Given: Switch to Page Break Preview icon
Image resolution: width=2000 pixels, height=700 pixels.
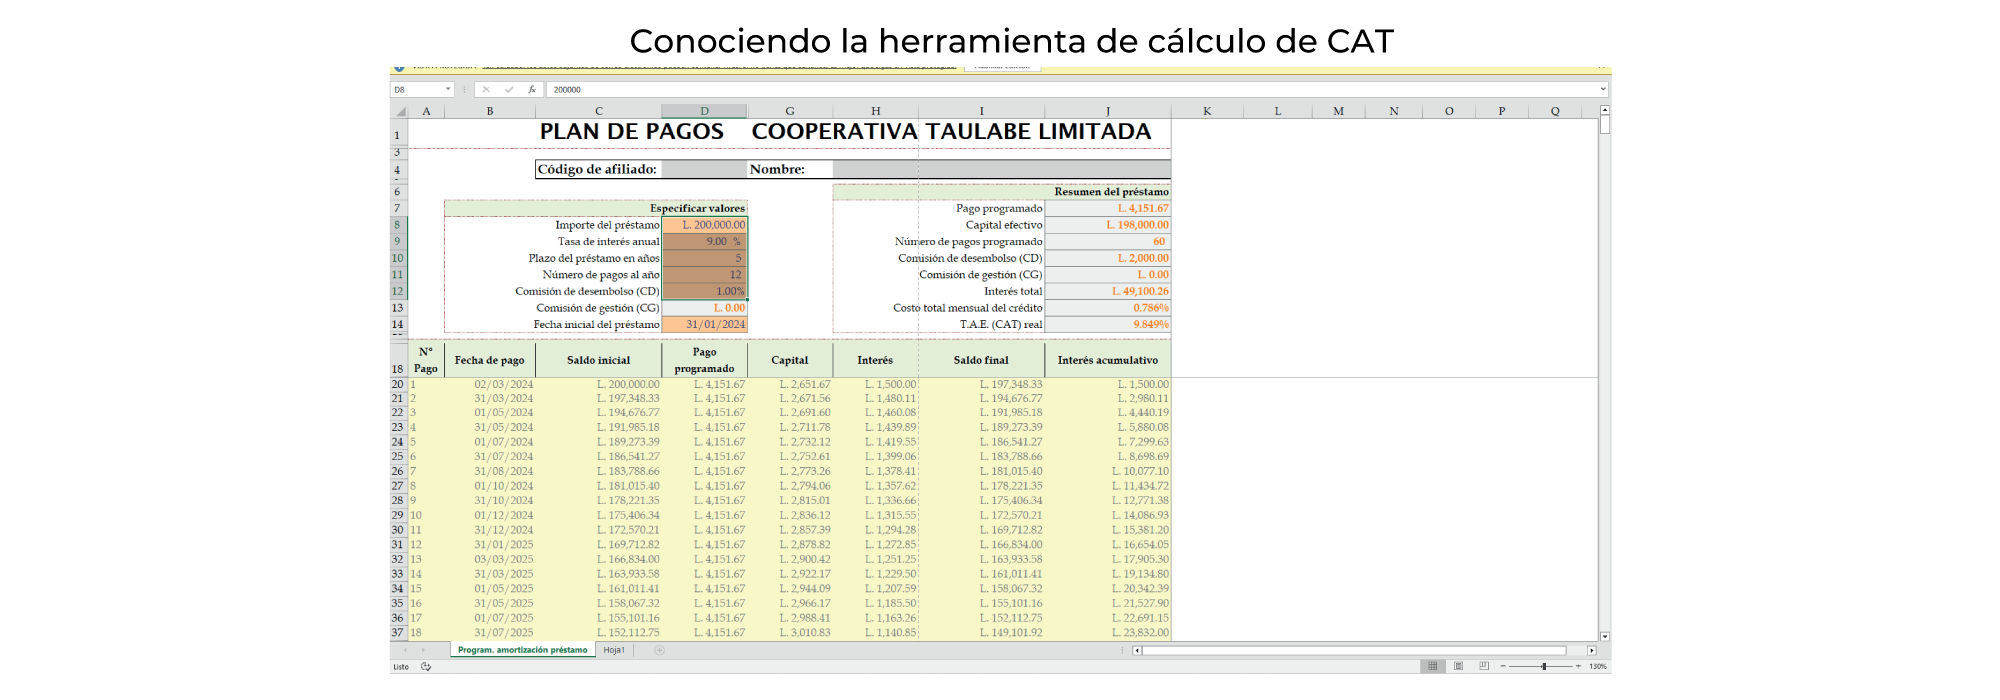Looking at the screenshot, I should (x=1484, y=666).
